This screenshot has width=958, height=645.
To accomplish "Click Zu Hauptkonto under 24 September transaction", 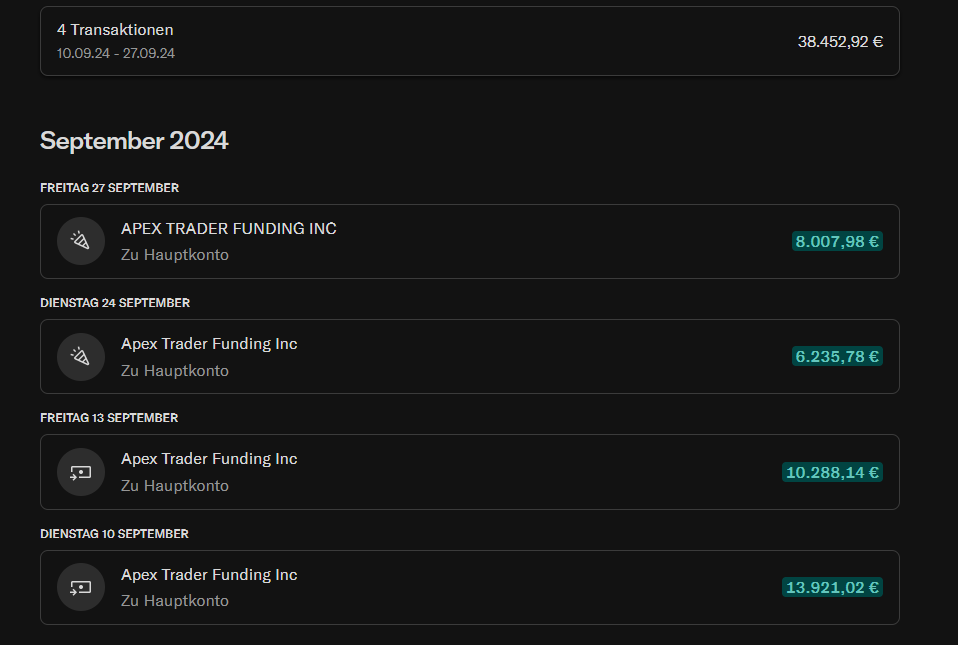I will [175, 371].
